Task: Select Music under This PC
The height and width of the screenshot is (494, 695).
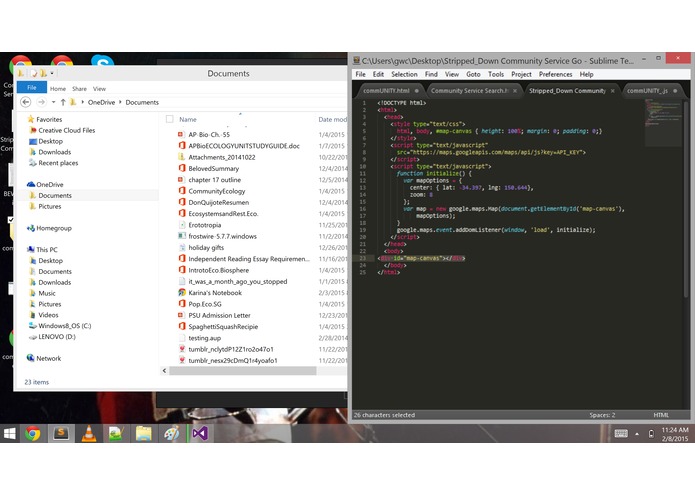Action: [47, 293]
